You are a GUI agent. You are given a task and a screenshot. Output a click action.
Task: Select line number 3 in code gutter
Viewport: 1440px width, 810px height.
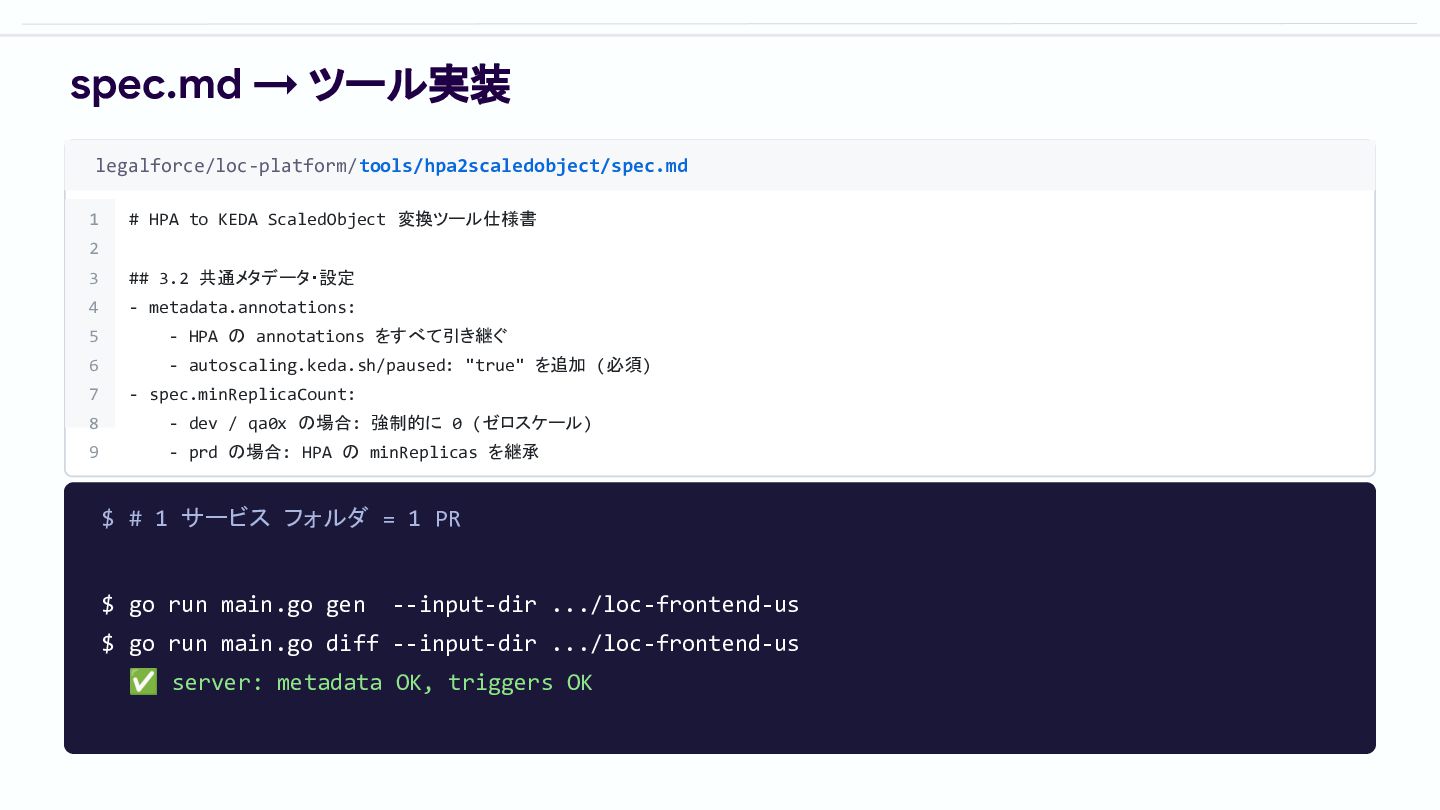[x=94, y=278]
